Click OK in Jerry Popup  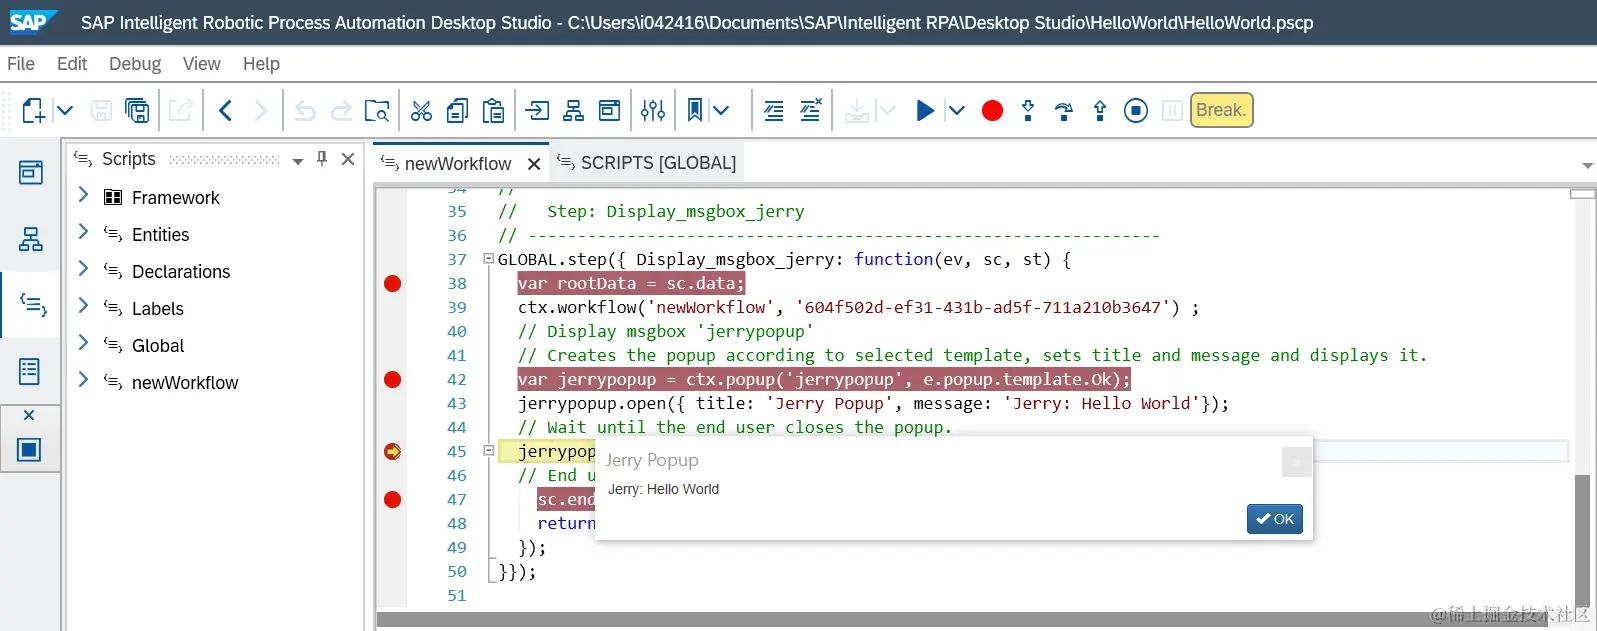[1275, 519]
